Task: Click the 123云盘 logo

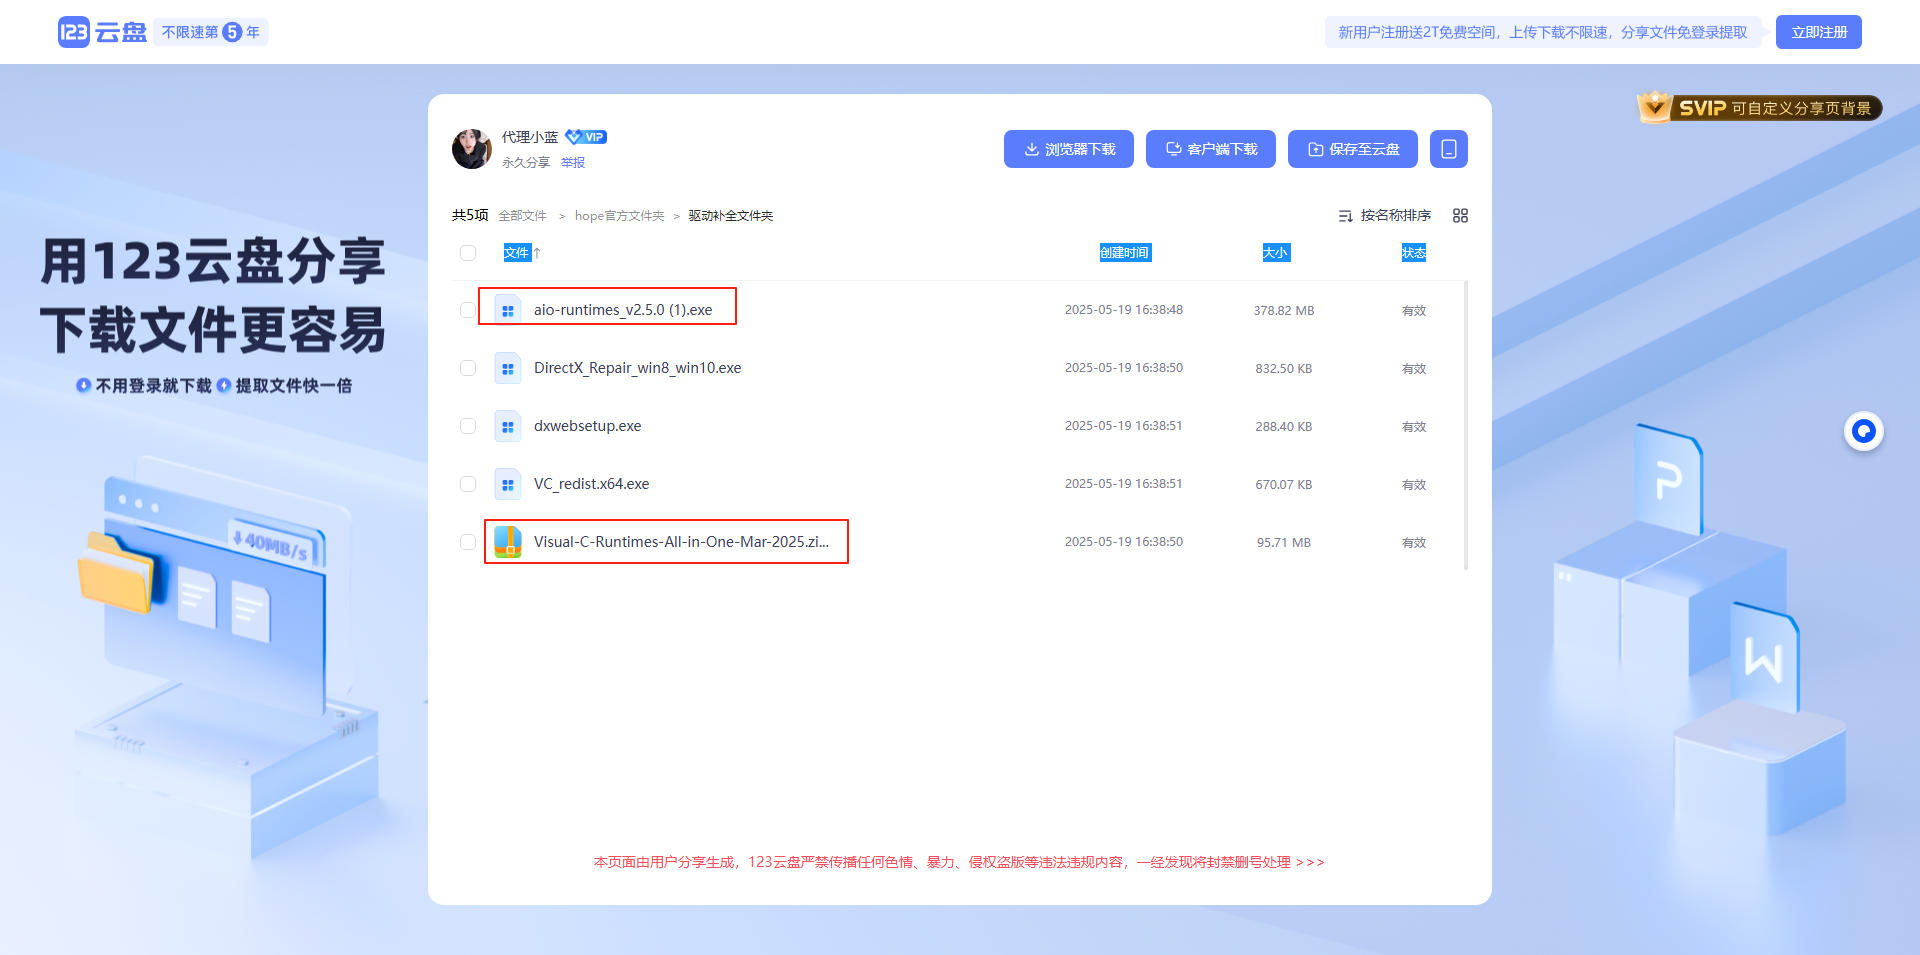Action: pyautogui.click(x=102, y=32)
